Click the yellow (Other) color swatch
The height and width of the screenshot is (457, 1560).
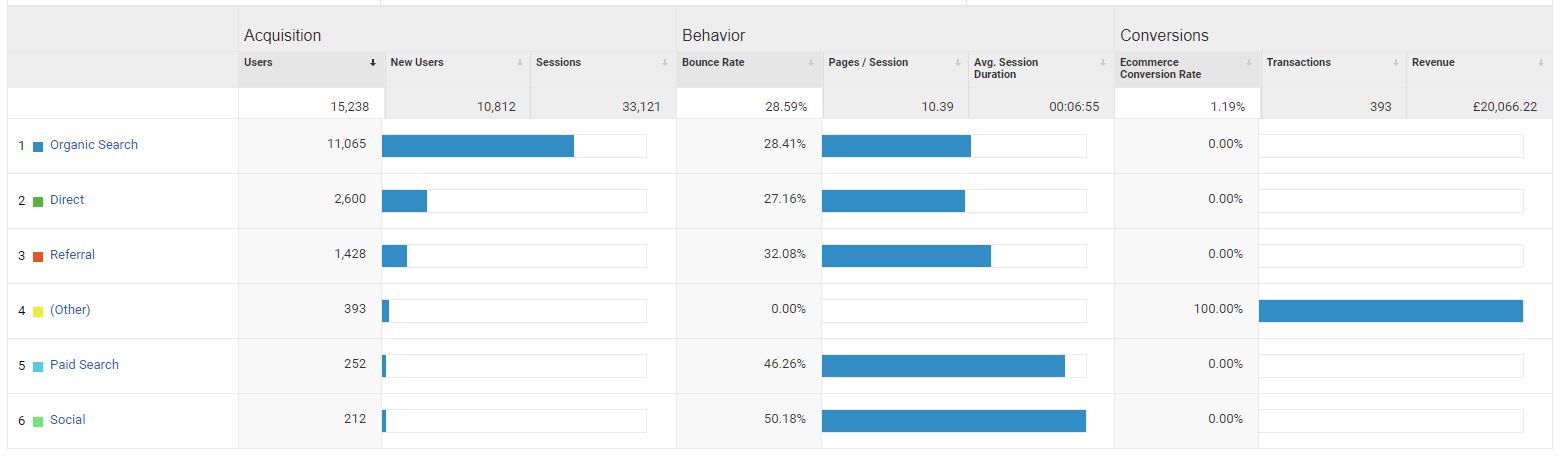[x=38, y=311]
